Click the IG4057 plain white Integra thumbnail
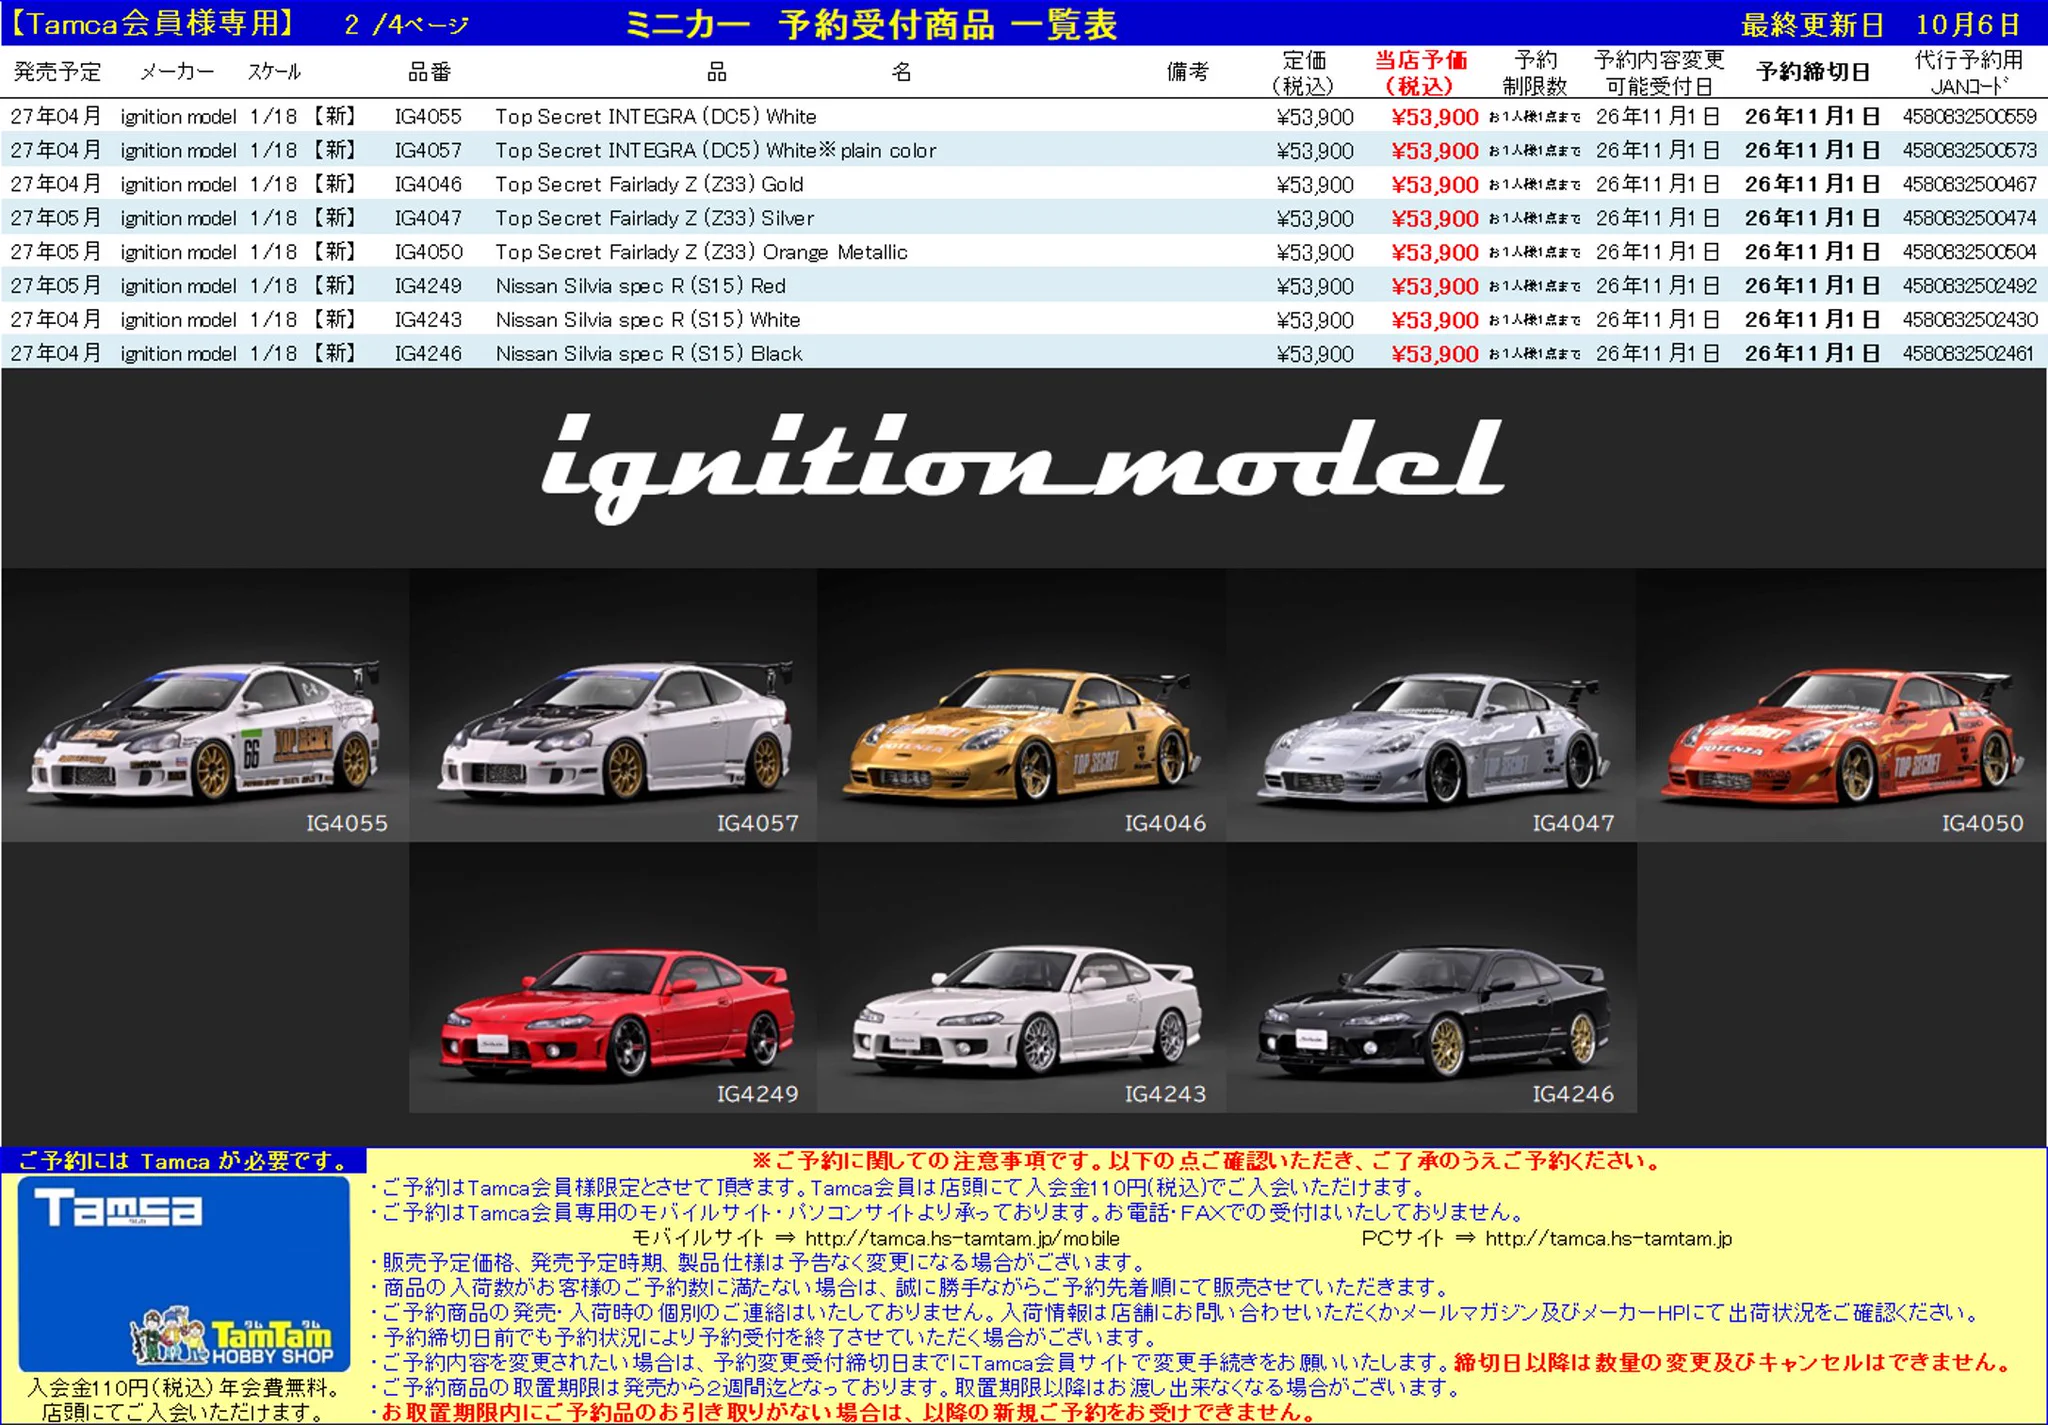2048x1425 pixels. [613, 706]
